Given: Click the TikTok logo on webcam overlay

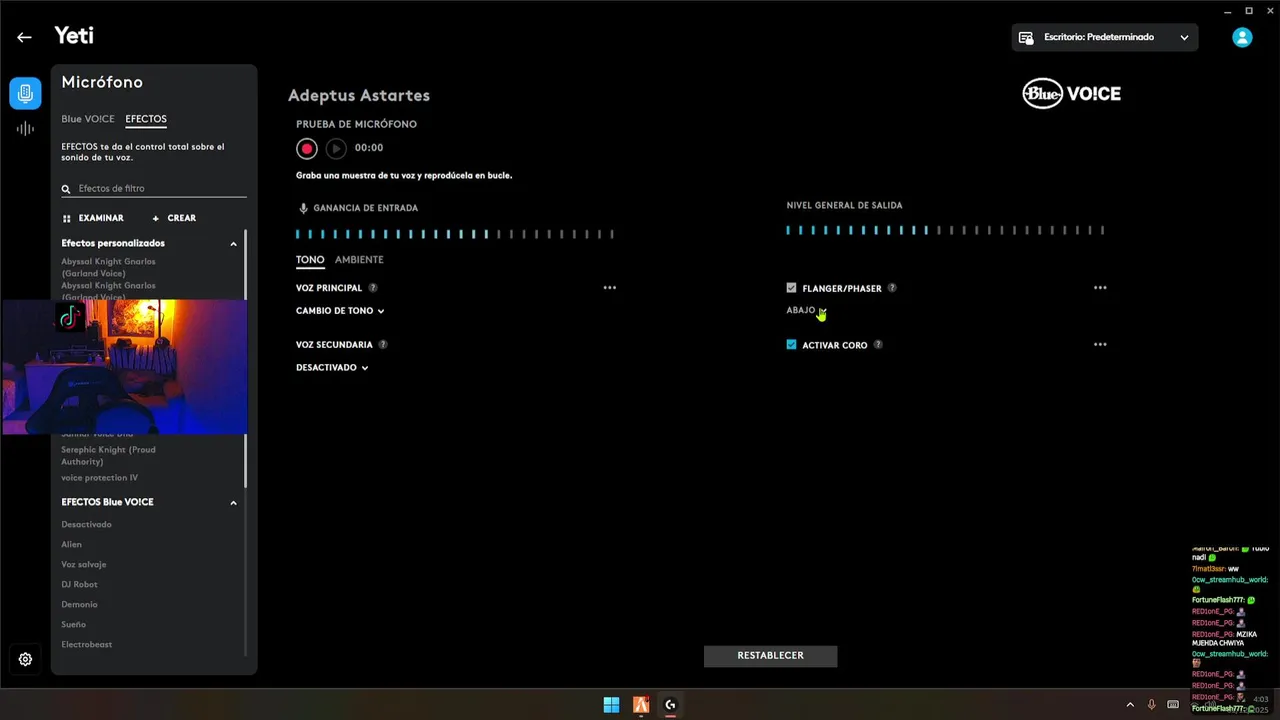Looking at the screenshot, I should [x=69, y=318].
